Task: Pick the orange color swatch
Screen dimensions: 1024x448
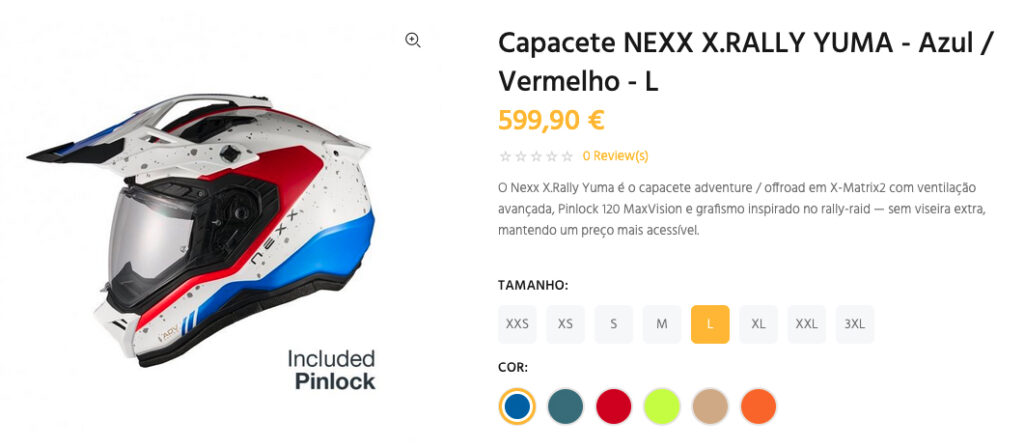Action: point(758,406)
